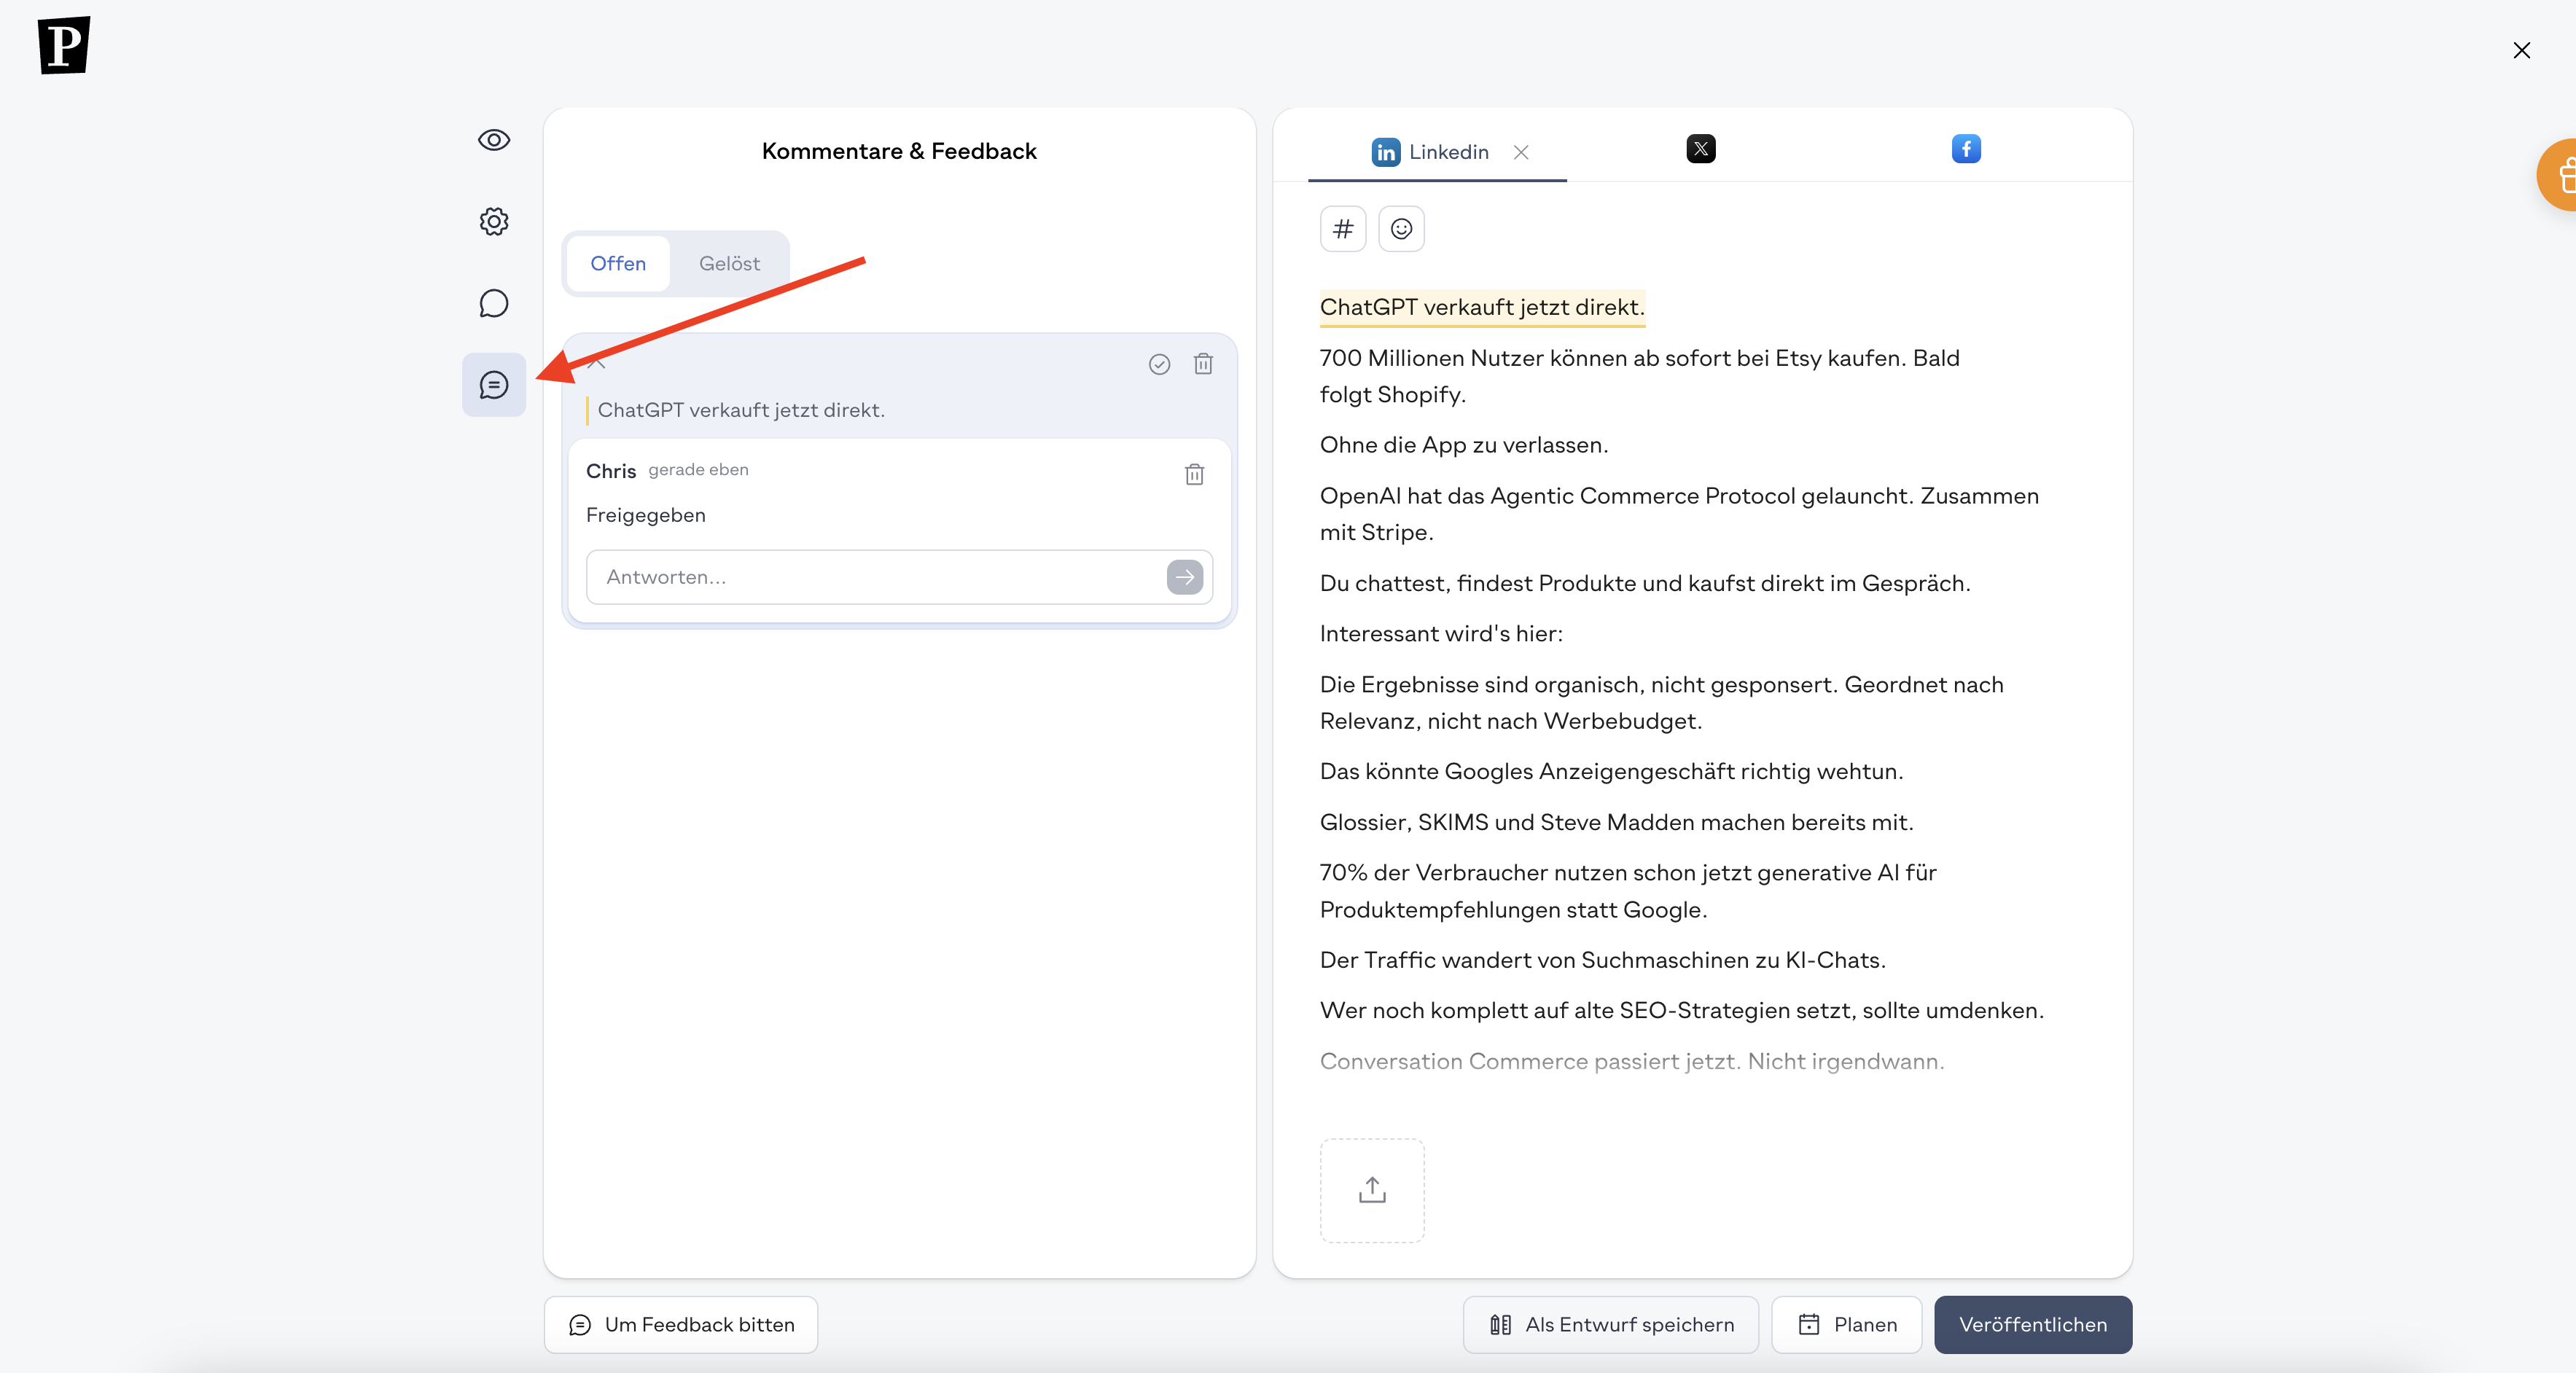Image resolution: width=2576 pixels, height=1373 pixels.
Task: Remove Linkedin tab with its X
Action: [x=1521, y=152]
